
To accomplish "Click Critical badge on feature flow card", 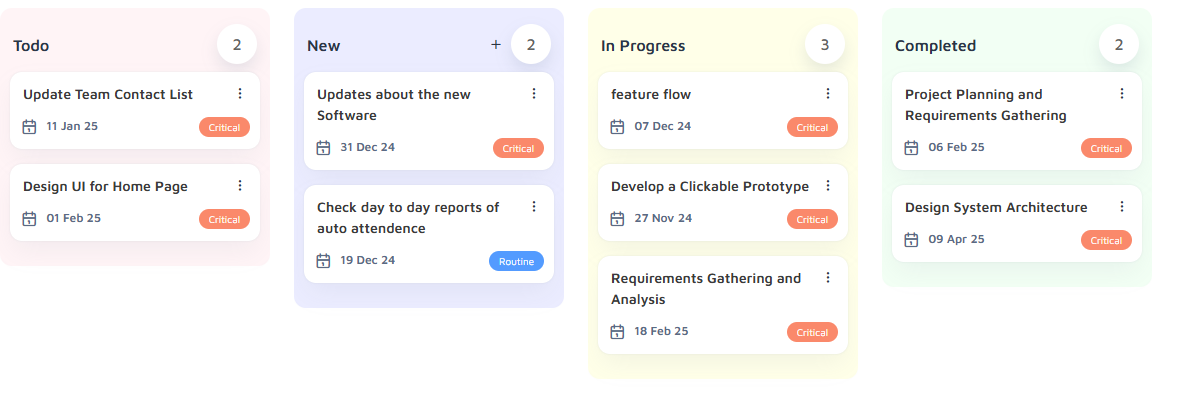I will tap(812, 127).
